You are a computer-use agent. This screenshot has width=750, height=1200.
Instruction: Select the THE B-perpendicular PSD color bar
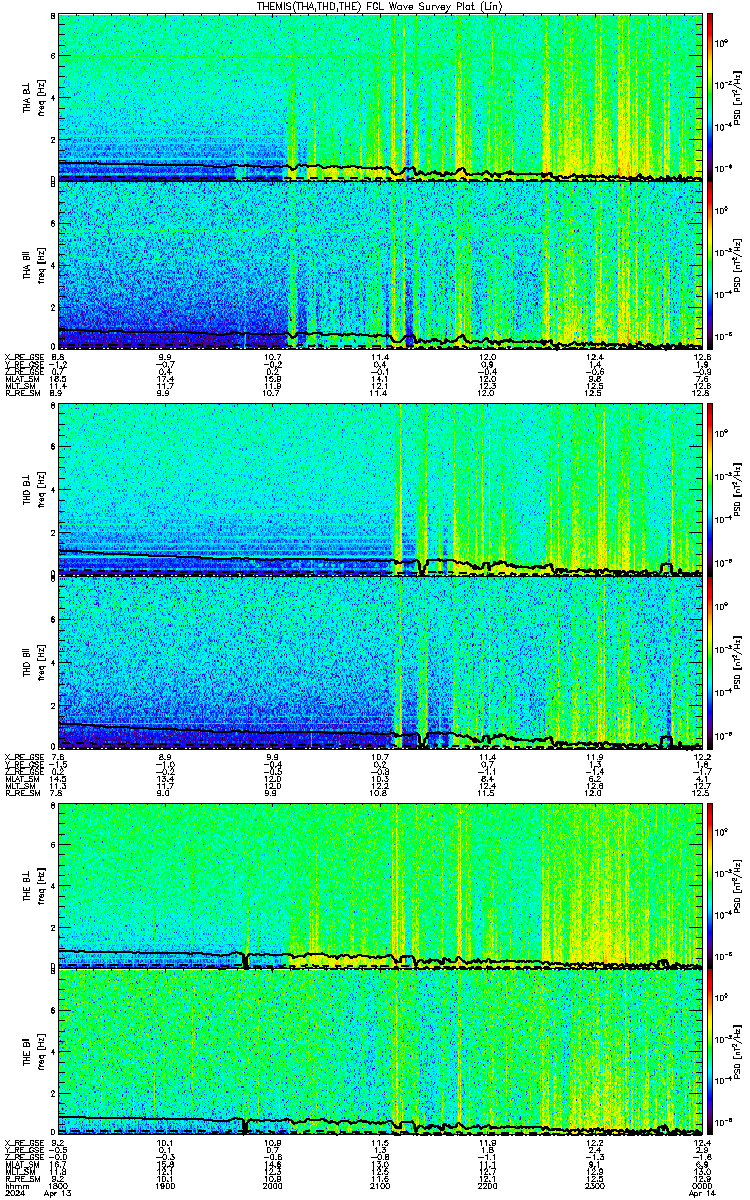(x=710, y=886)
